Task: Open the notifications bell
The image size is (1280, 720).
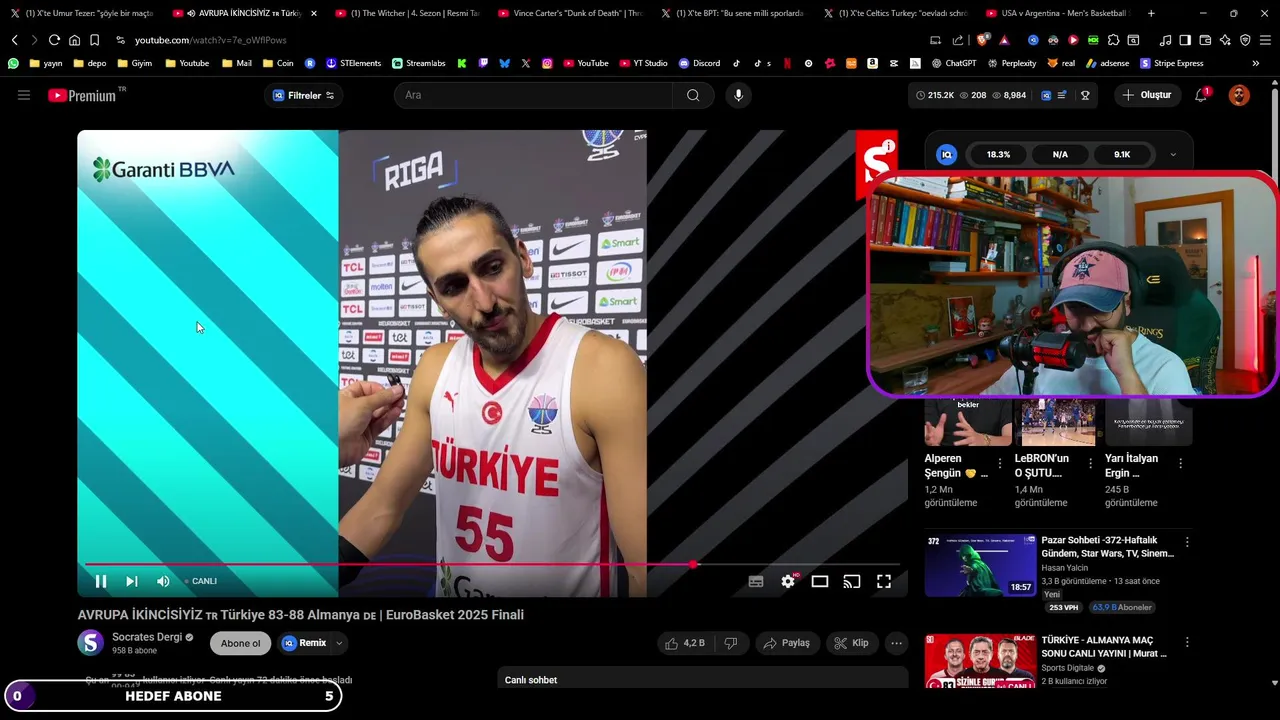Action: (1201, 95)
